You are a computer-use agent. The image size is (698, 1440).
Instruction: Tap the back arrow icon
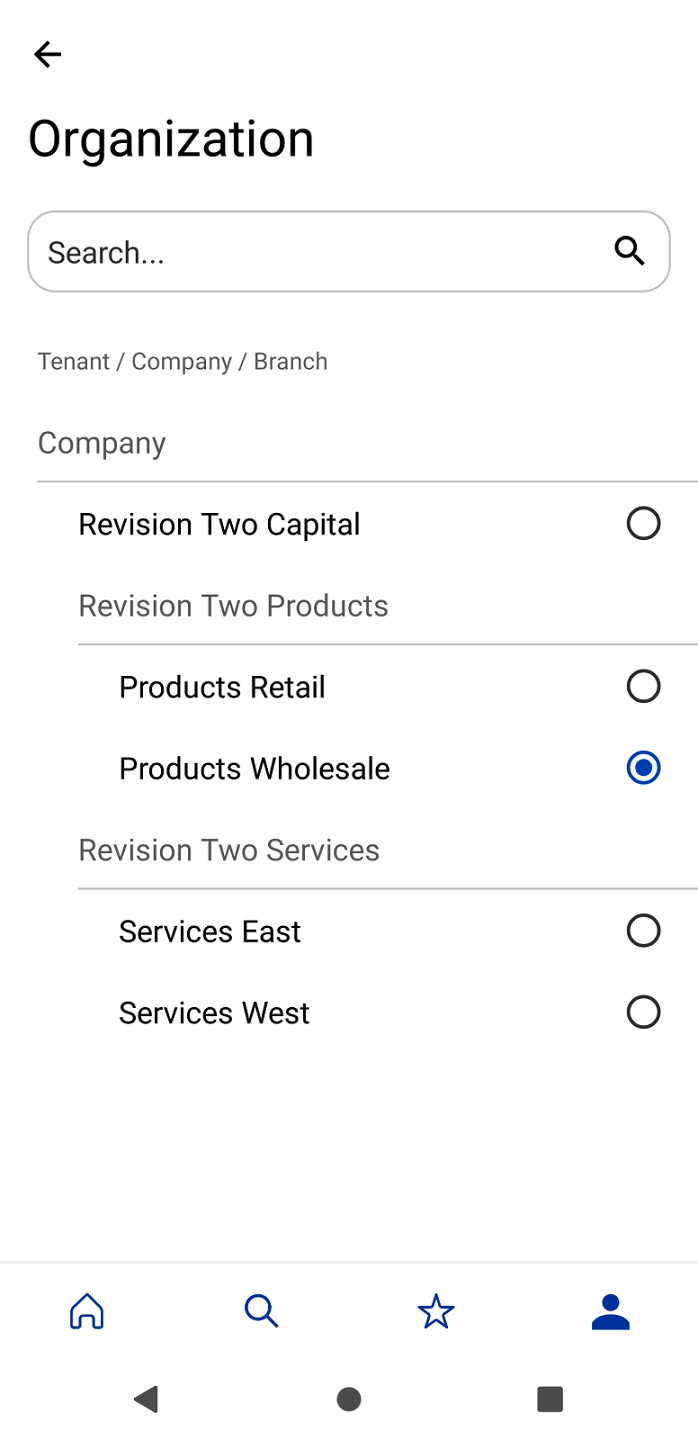tap(47, 54)
